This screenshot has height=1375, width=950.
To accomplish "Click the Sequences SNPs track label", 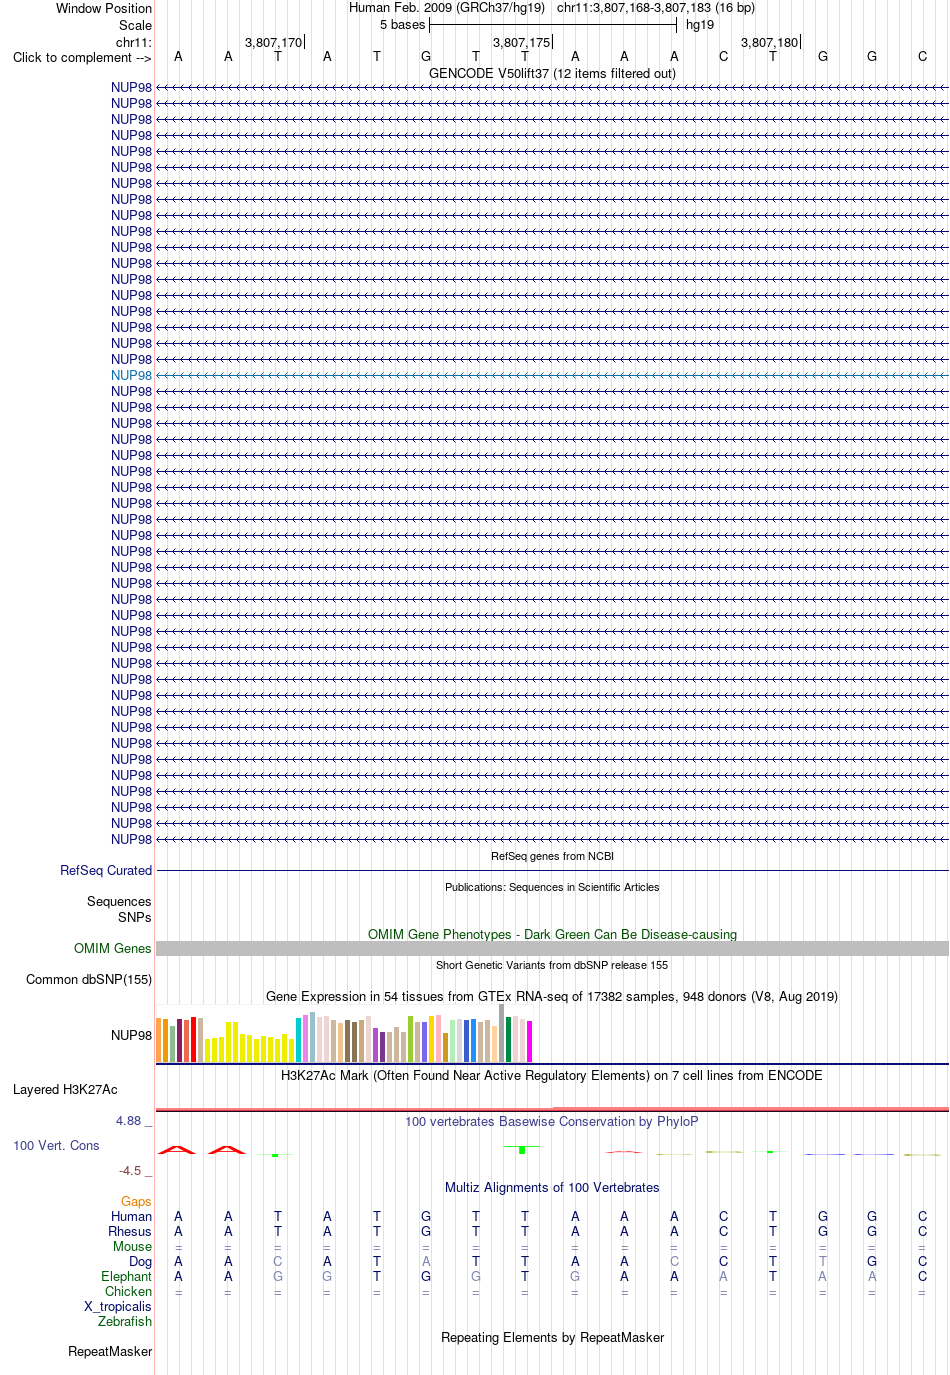I will tap(119, 909).
